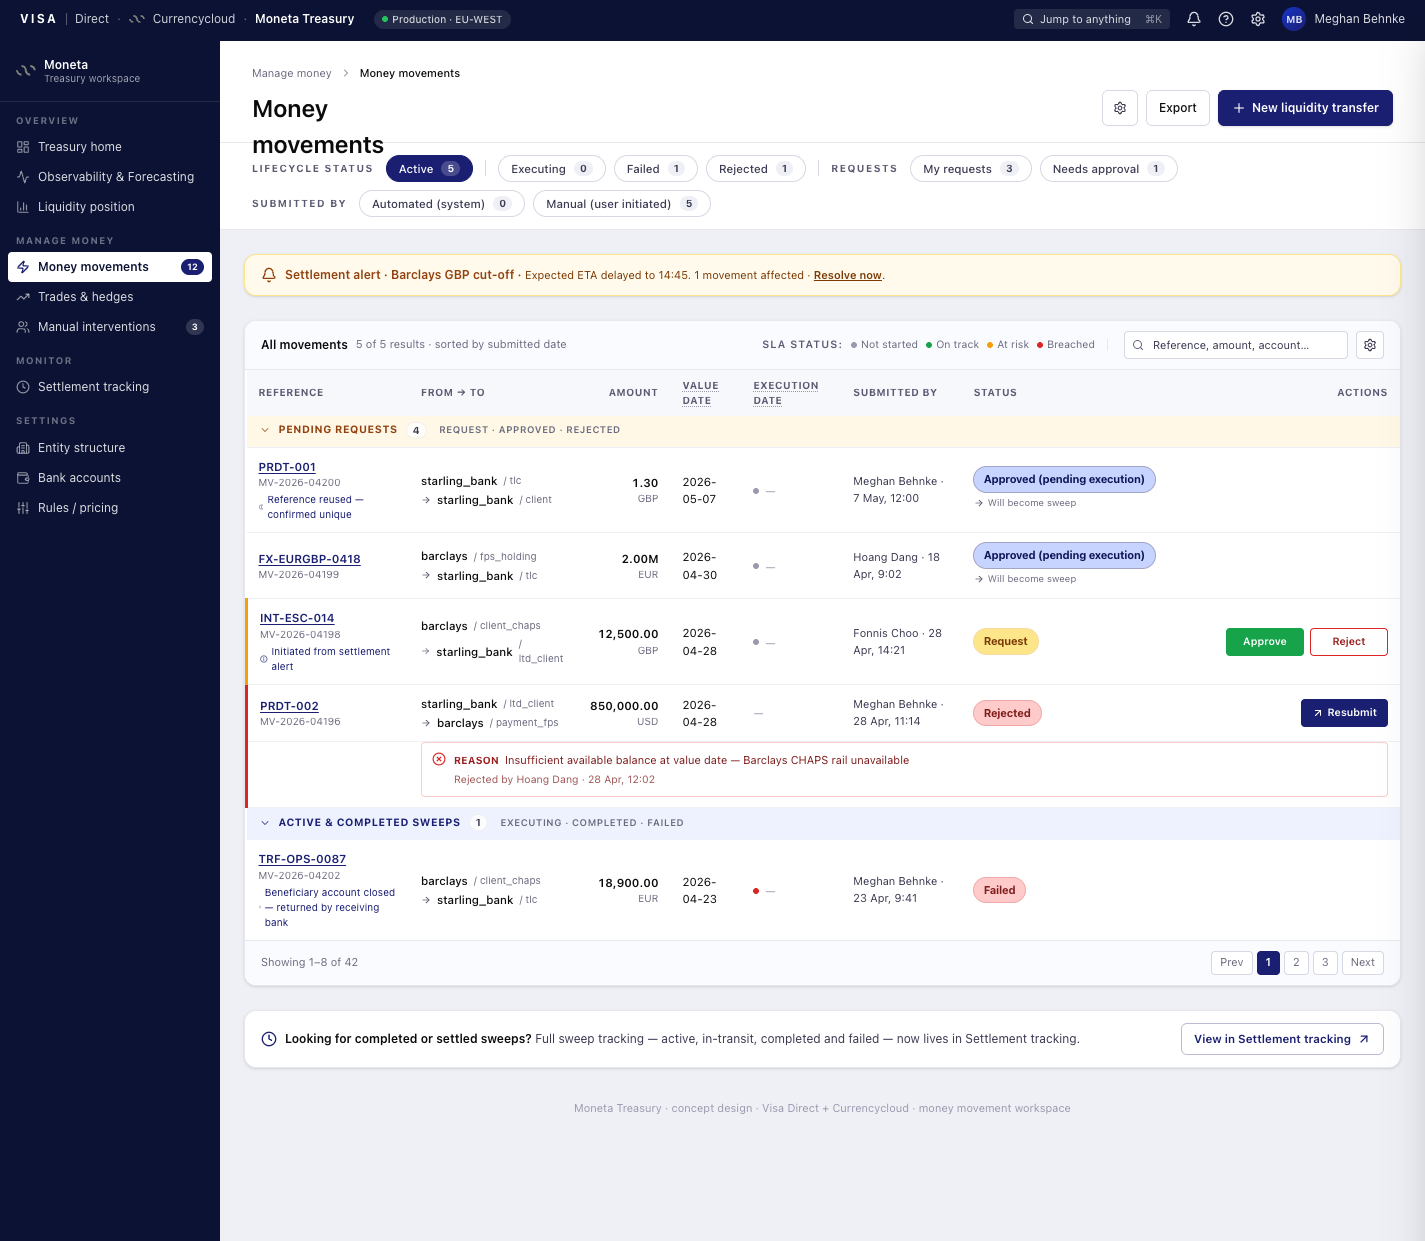This screenshot has height=1241, width=1425.
Task: Toggle Rejected lifecycle filter chip
Action: click(755, 169)
